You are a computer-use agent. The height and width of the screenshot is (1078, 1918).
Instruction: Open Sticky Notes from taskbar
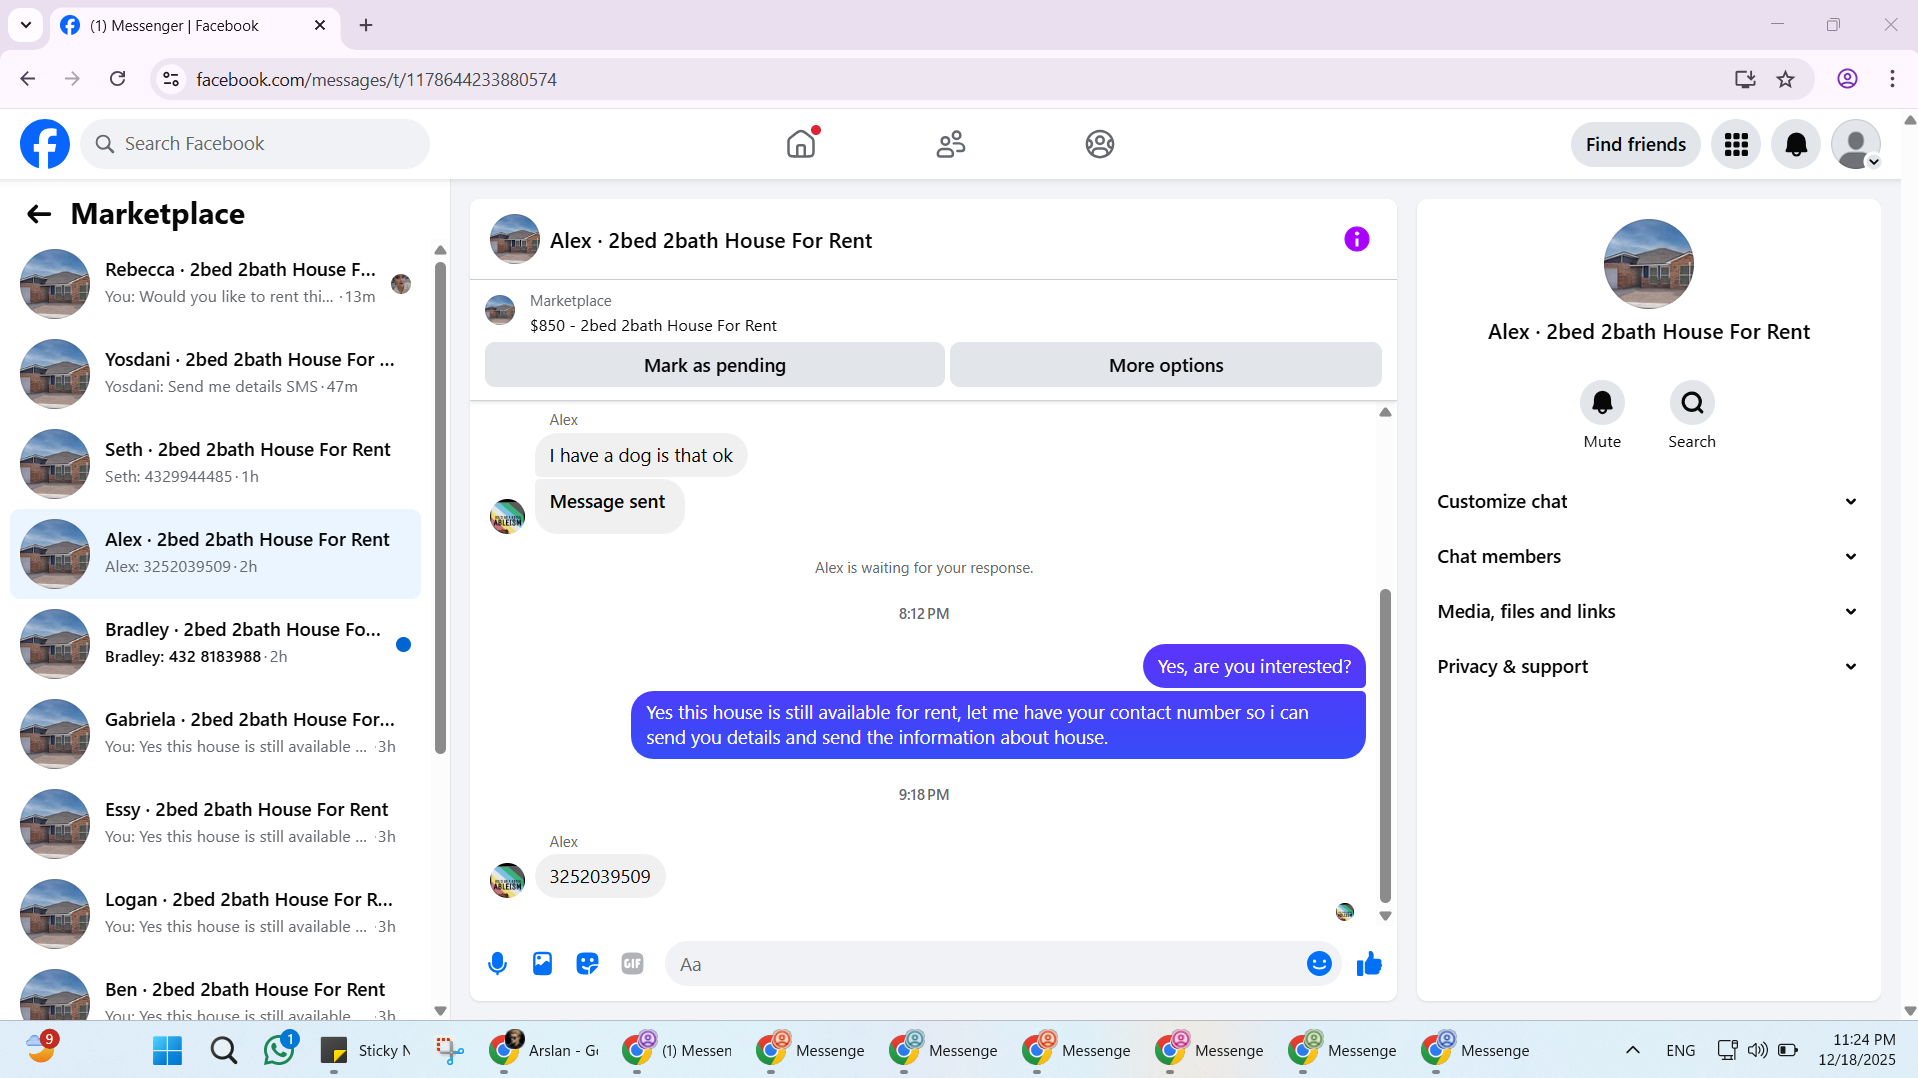365,1050
